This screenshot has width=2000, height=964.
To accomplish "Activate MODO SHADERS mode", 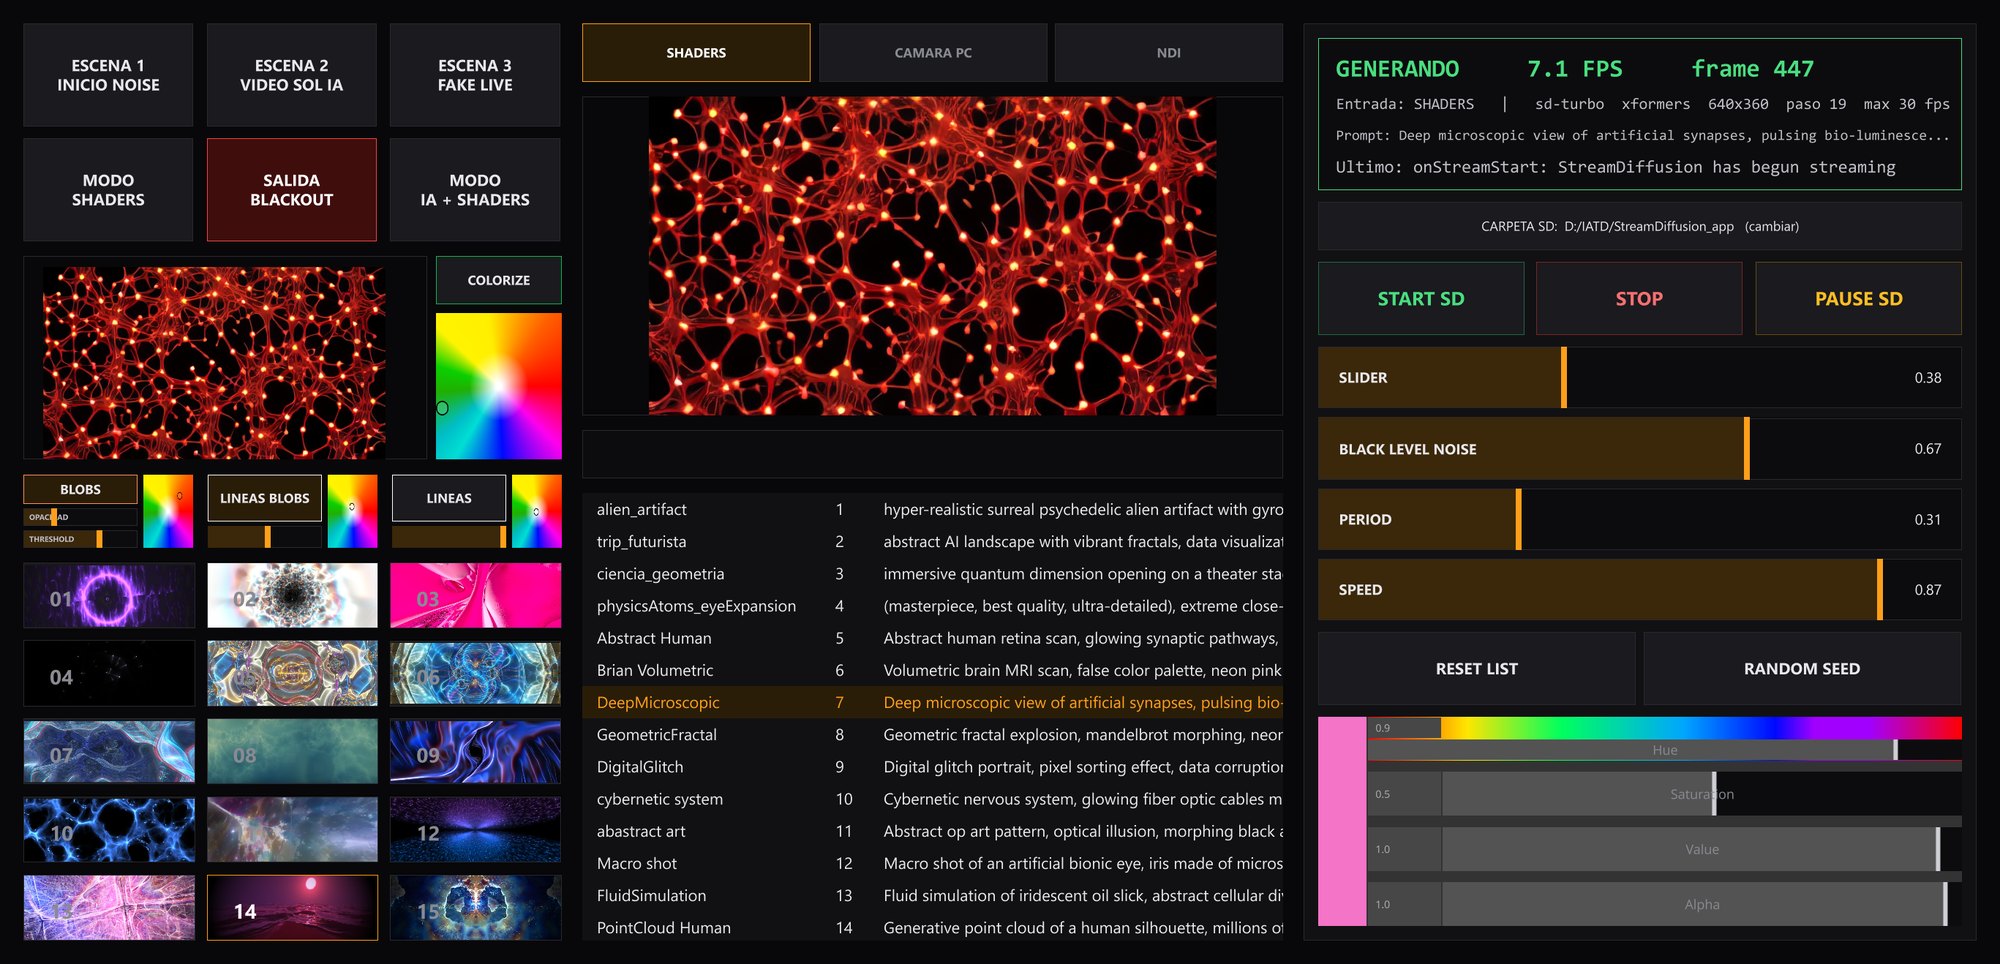I will [108, 190].
